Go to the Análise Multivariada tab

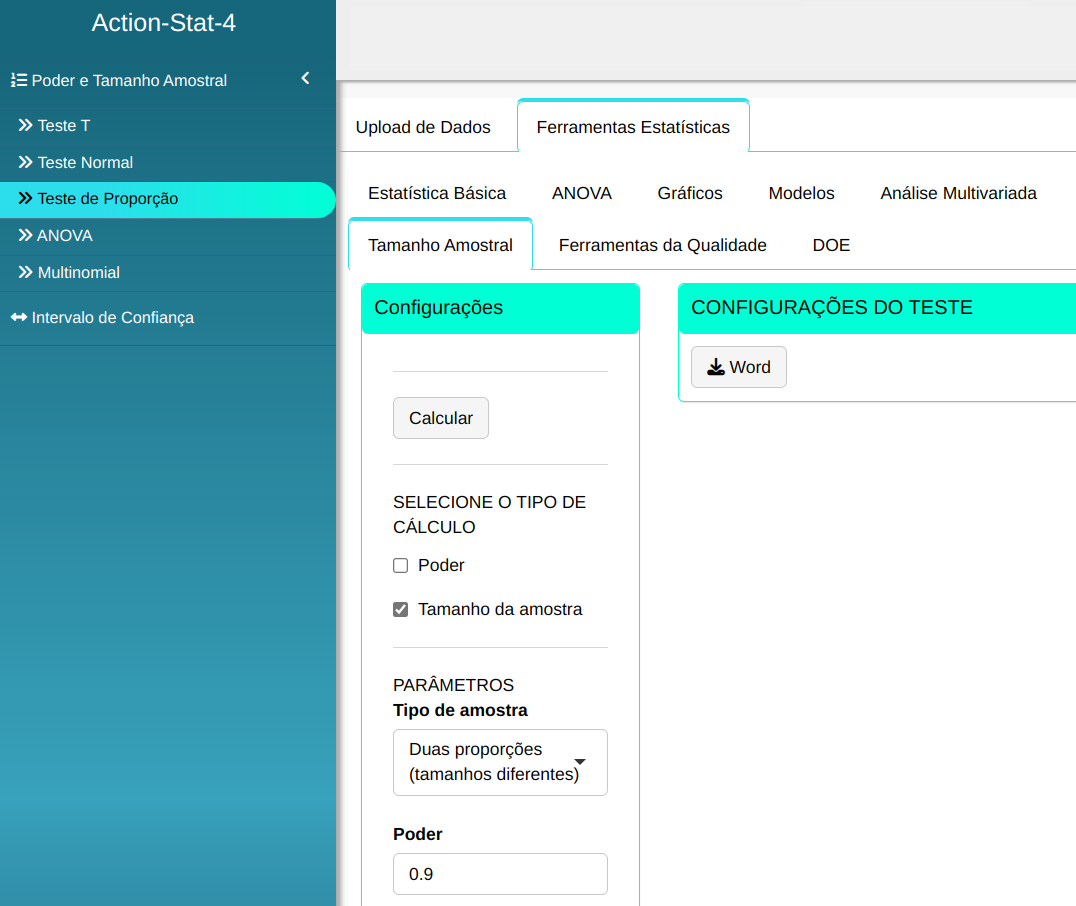[958, 193]
